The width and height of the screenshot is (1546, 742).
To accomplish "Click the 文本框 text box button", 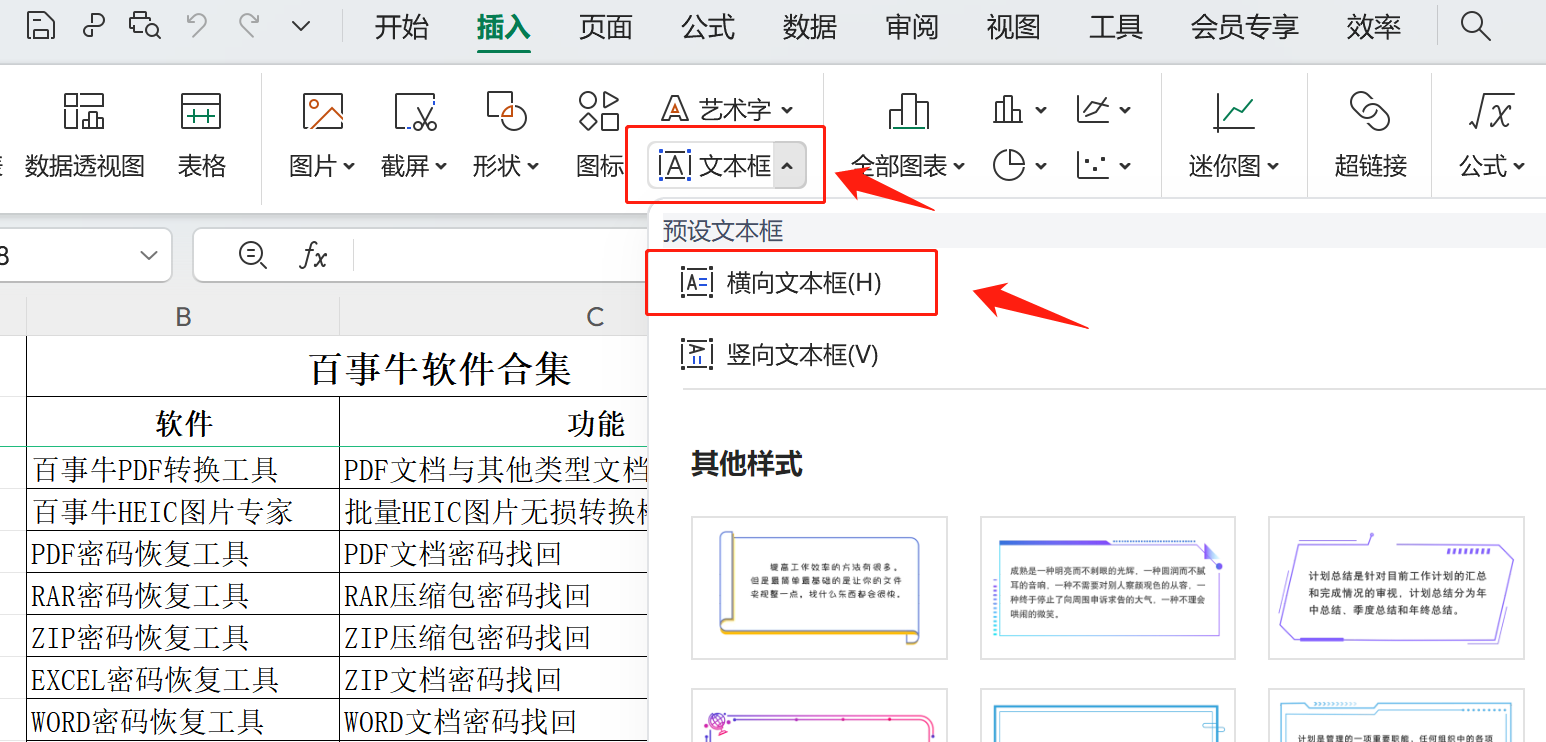I will click(x=712, y=166).
